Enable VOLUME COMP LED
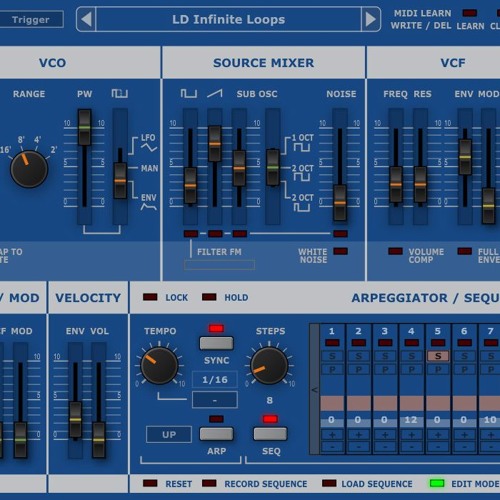This screenshot has width=500, height=500. (x=395, y=251)
